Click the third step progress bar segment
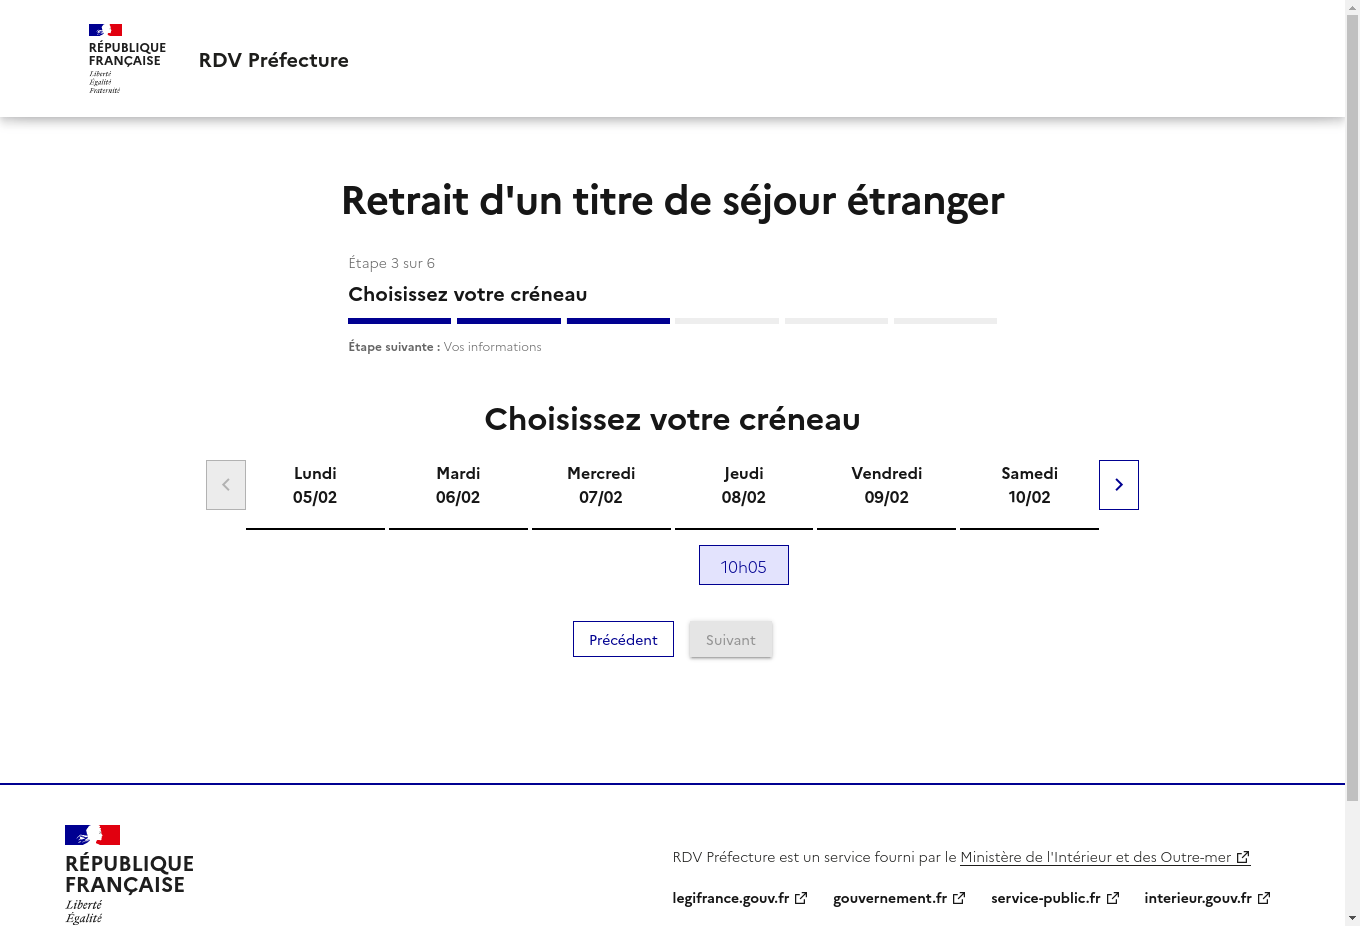Screen dimensions: 1360x926 point(618,321)
